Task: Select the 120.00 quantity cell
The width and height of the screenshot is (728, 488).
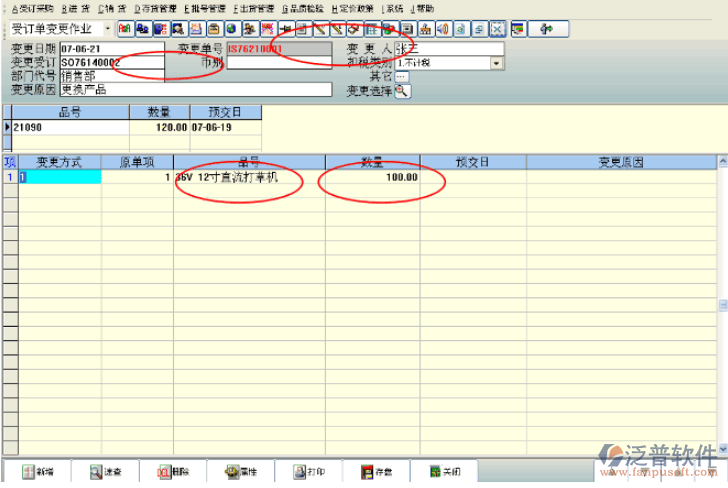Action: click(160, 128)
